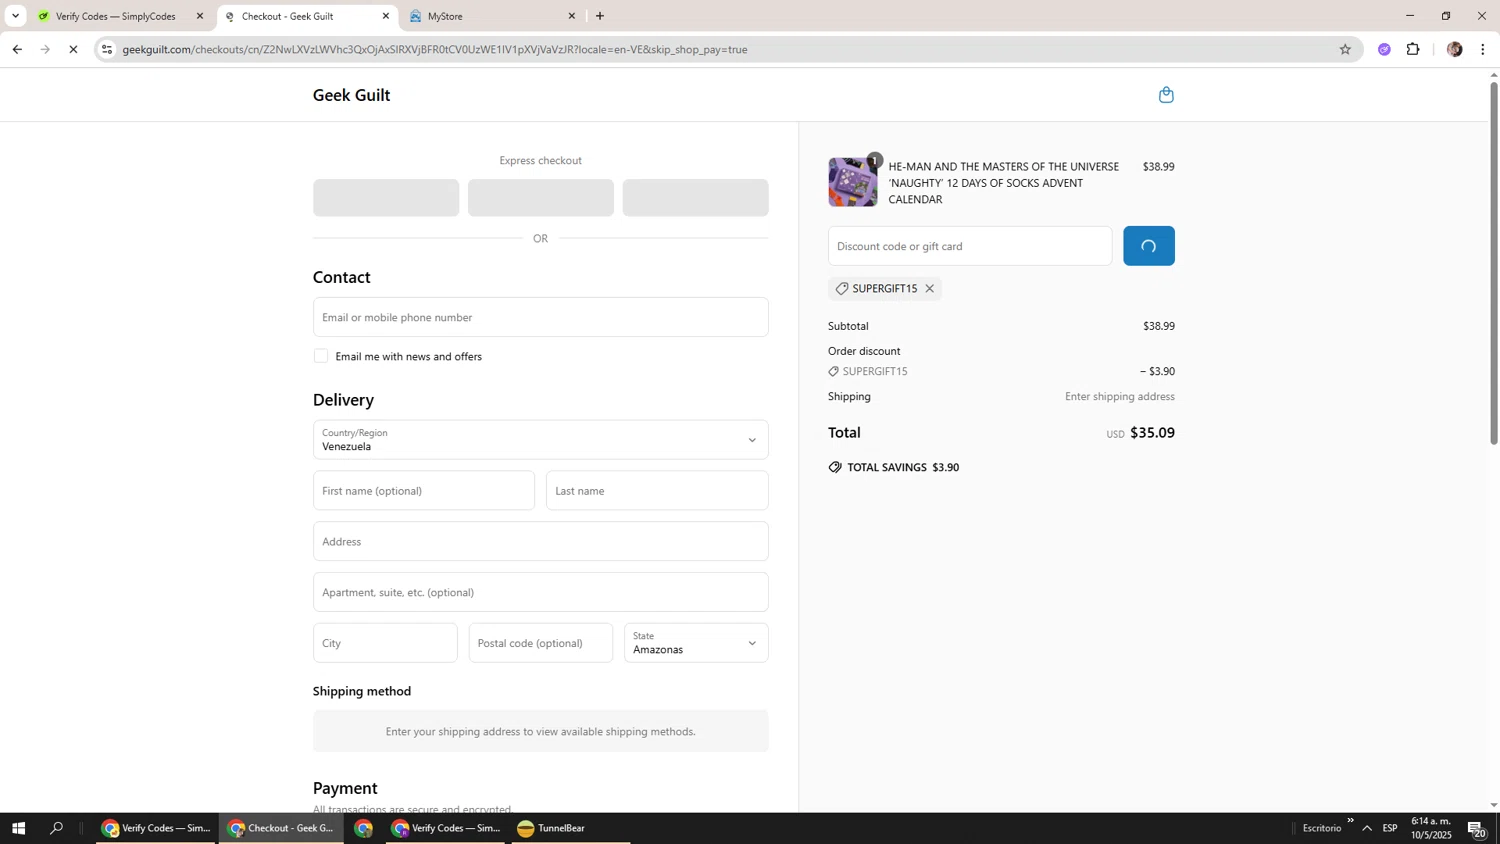The image size is (1500, 844).
Task: Close the Checkout tab
Action: [x=386, y=16]
